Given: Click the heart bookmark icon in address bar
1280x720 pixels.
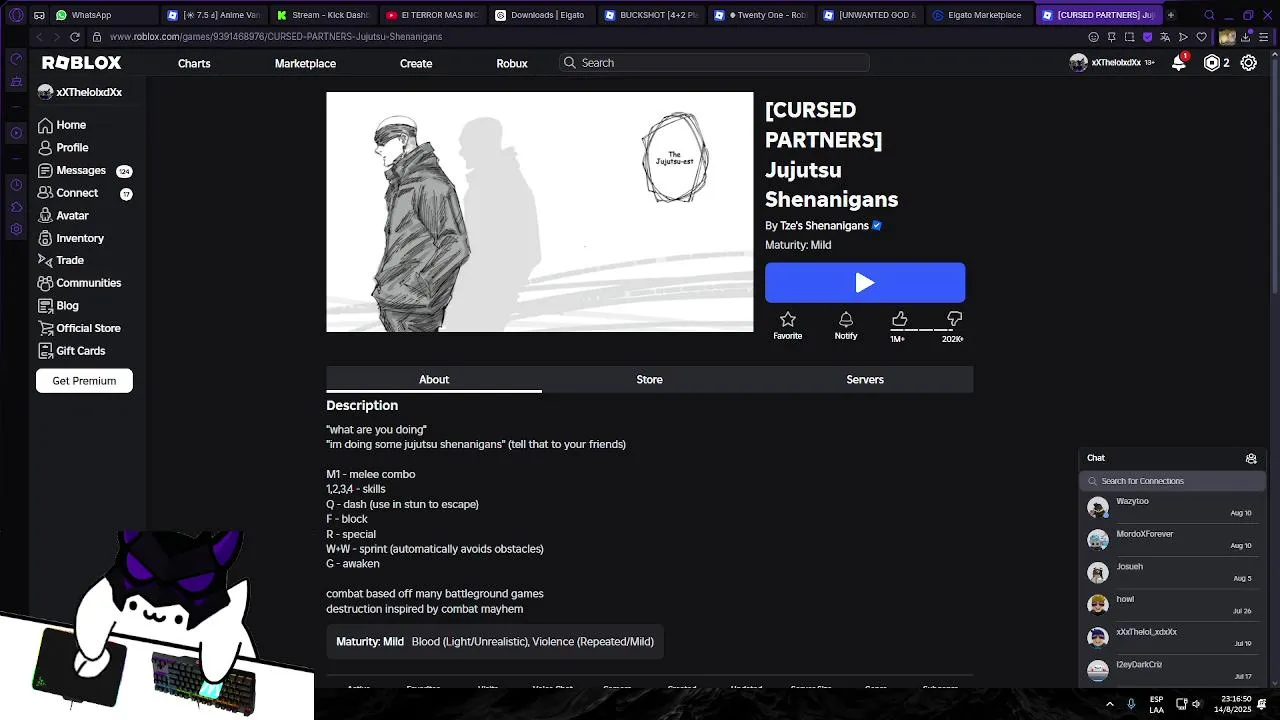Looking at the screenshot, I should [x=1201, y=36].
